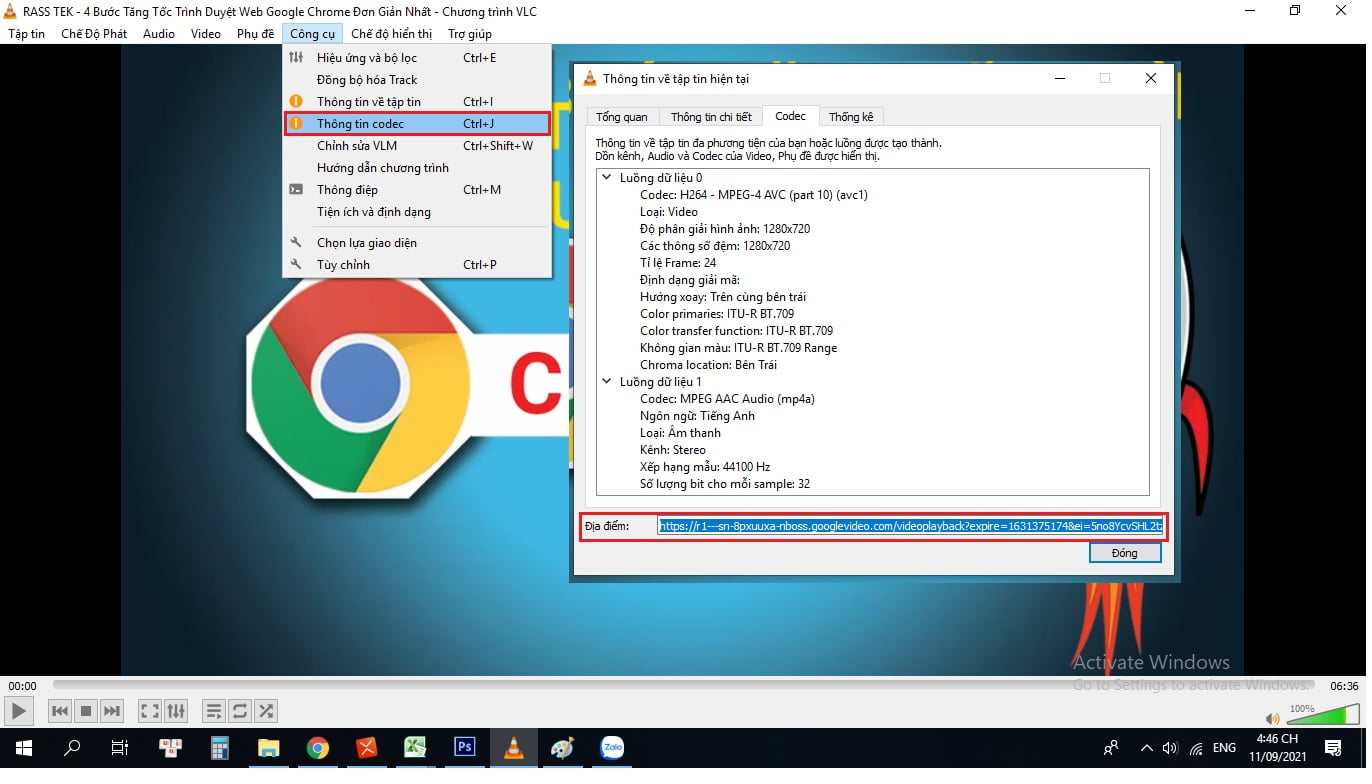Viewport: 1372px width, 784px height.
Task: Switch to the Thống kê tab
Action: 851,117
